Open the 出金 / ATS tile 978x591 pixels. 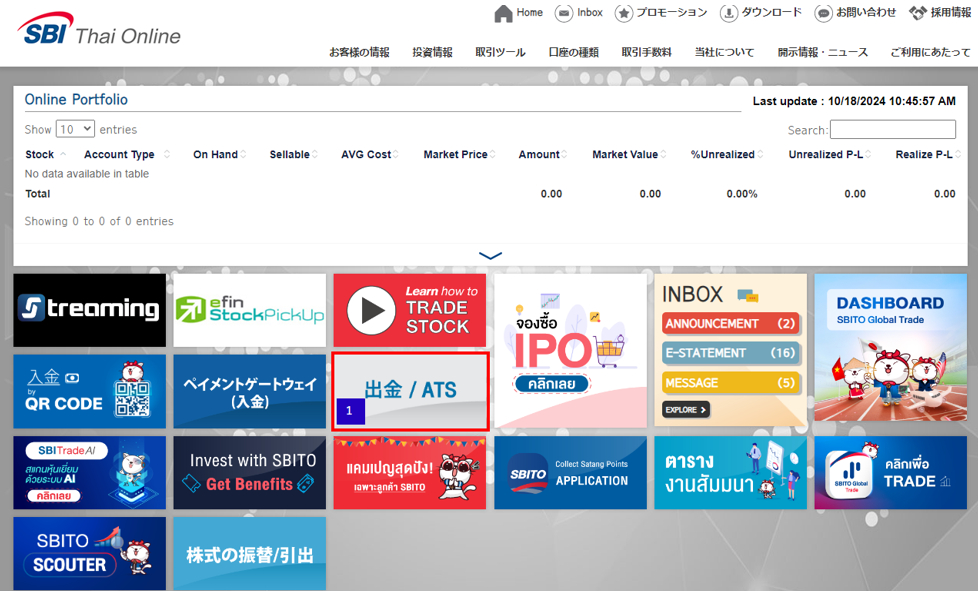410,392
